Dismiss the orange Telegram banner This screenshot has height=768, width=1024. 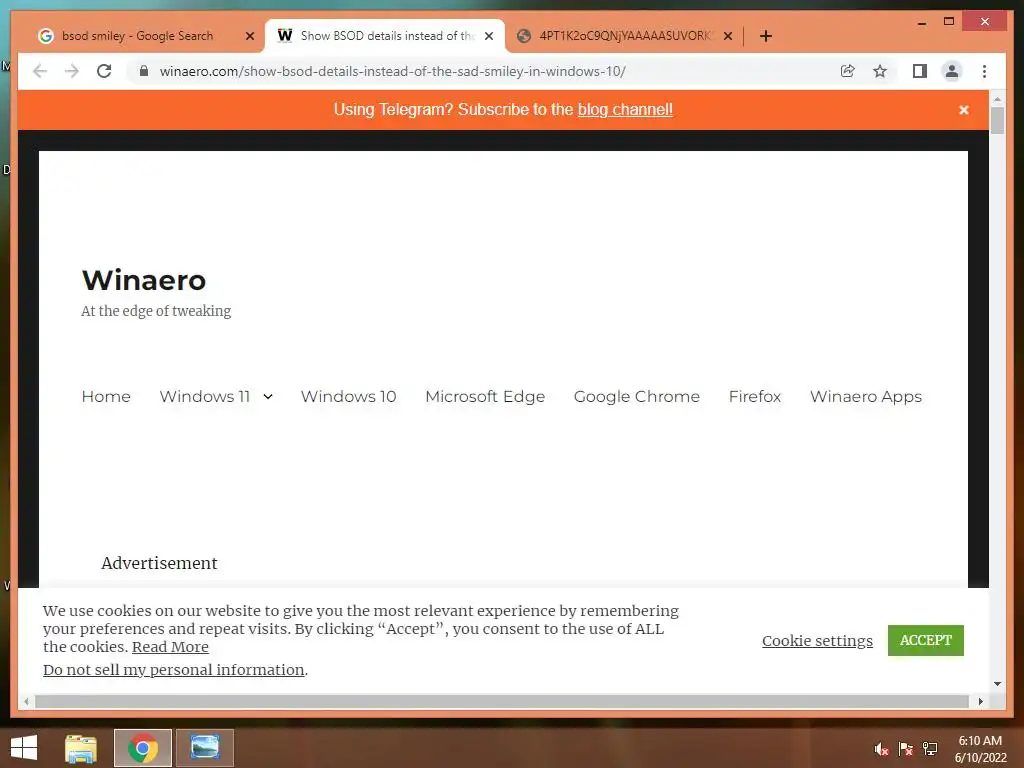pyautogui.click(x=963, y=110)
